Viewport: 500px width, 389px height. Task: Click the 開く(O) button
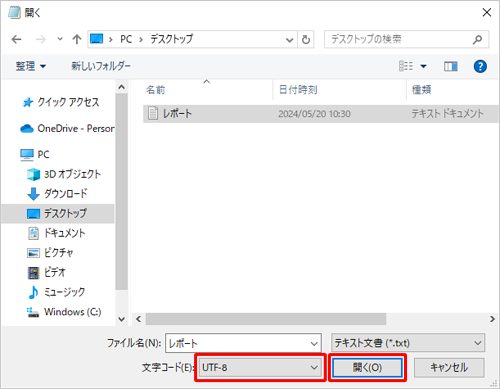tap(367, 368)
